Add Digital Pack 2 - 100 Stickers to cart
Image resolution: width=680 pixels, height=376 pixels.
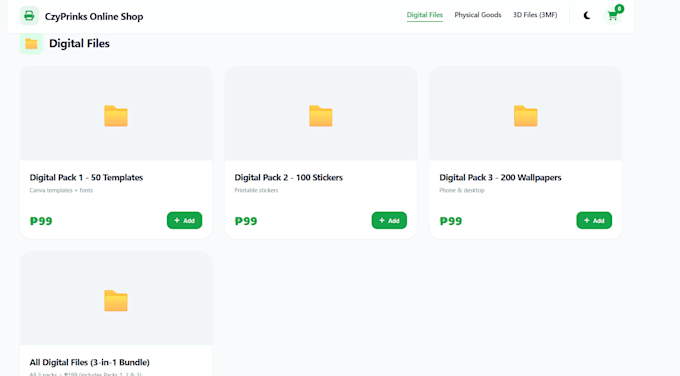click(389, 220)
